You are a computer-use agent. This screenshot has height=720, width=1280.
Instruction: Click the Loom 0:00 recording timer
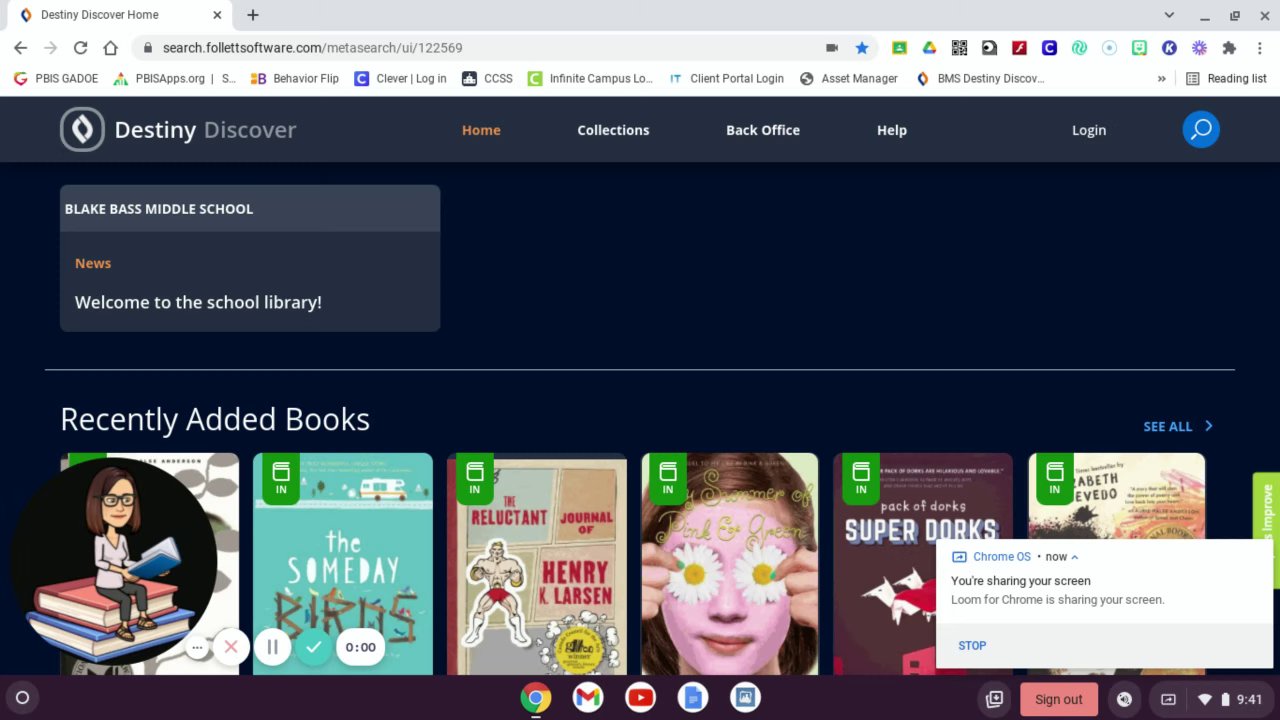(x=361, y=647)
